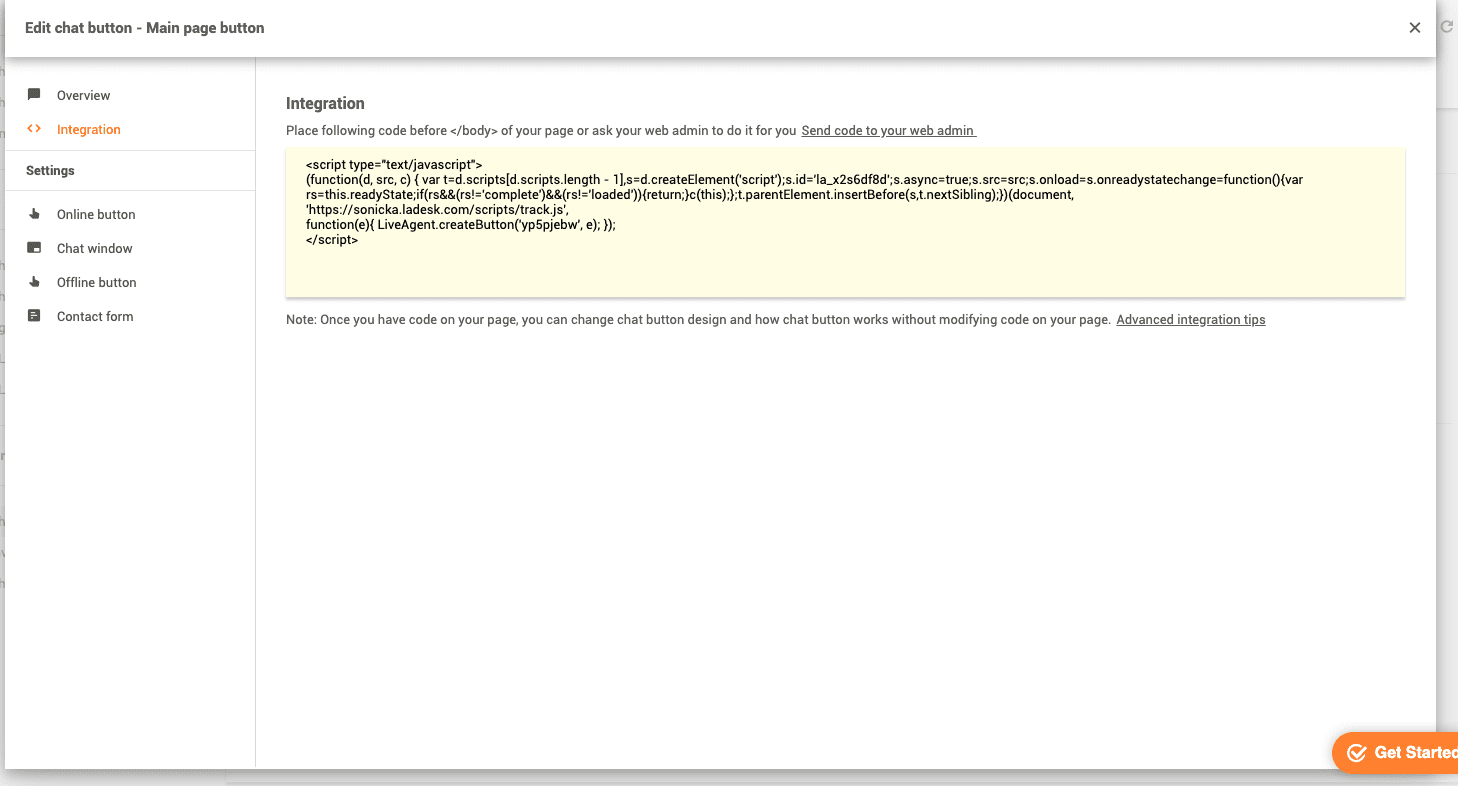The image size is (1458, 786).
Task: Open Advanced integration tips
Action: point(1190,319)
